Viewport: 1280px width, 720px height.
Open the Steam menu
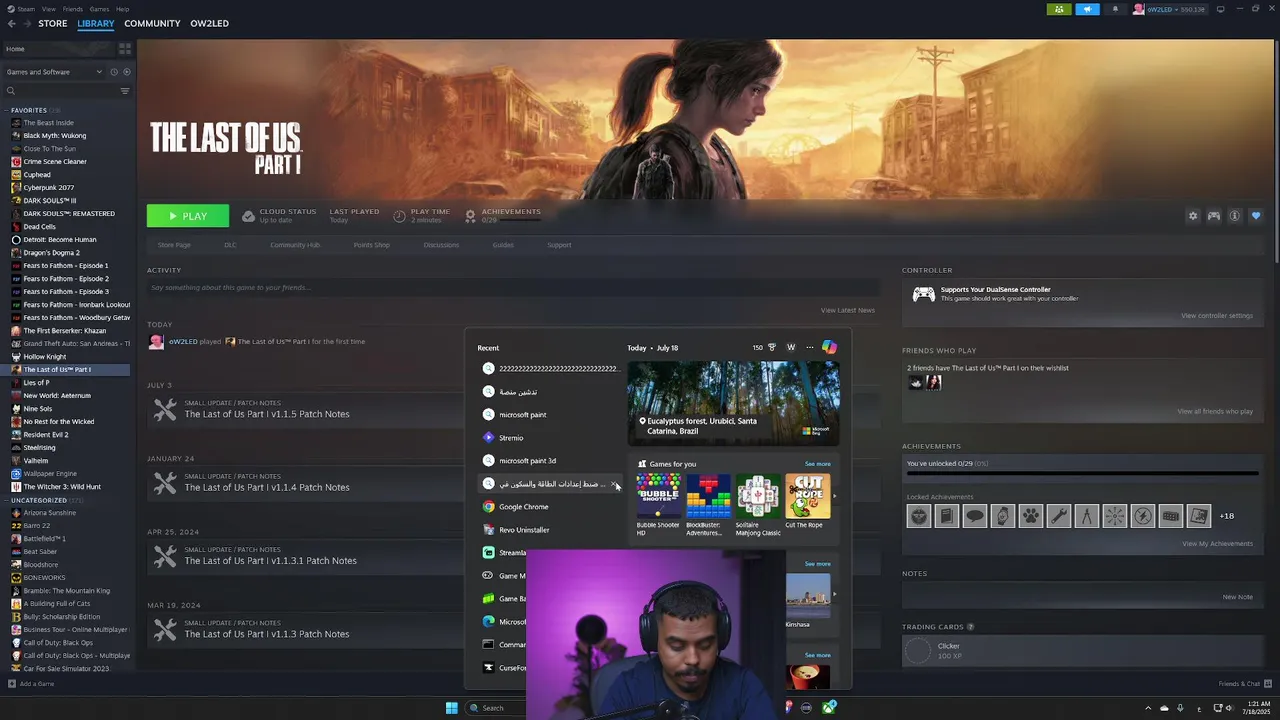(25, 9)
